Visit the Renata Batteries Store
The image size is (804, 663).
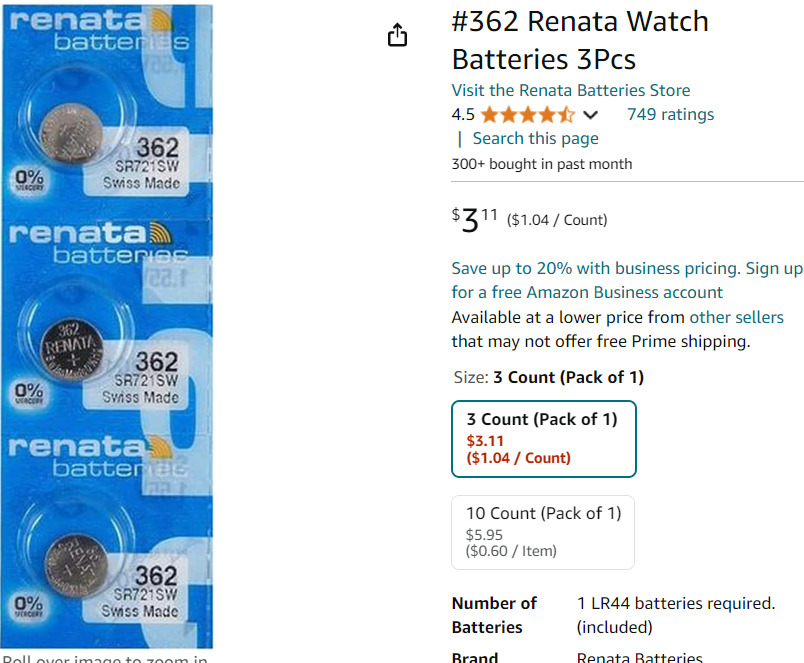point(570,90)
